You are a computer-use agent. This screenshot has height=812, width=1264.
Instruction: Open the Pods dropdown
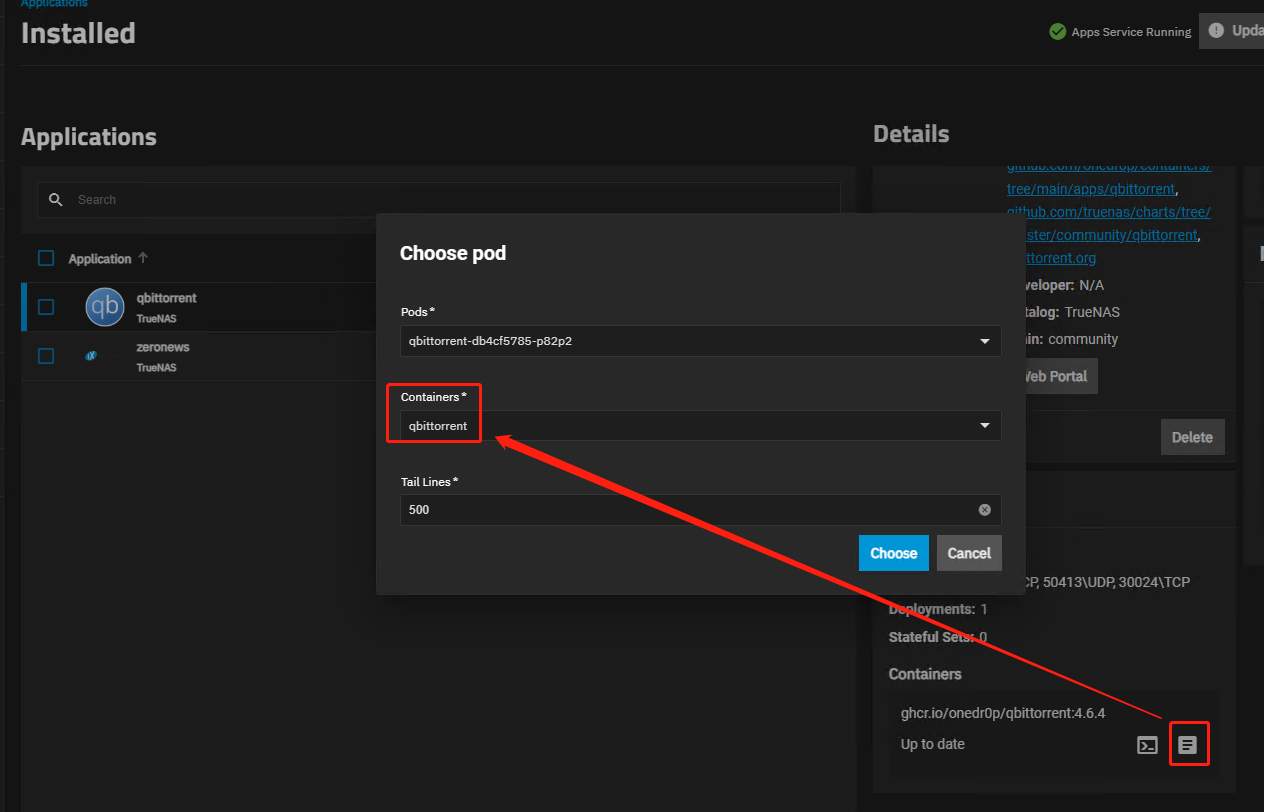(700, 340)
